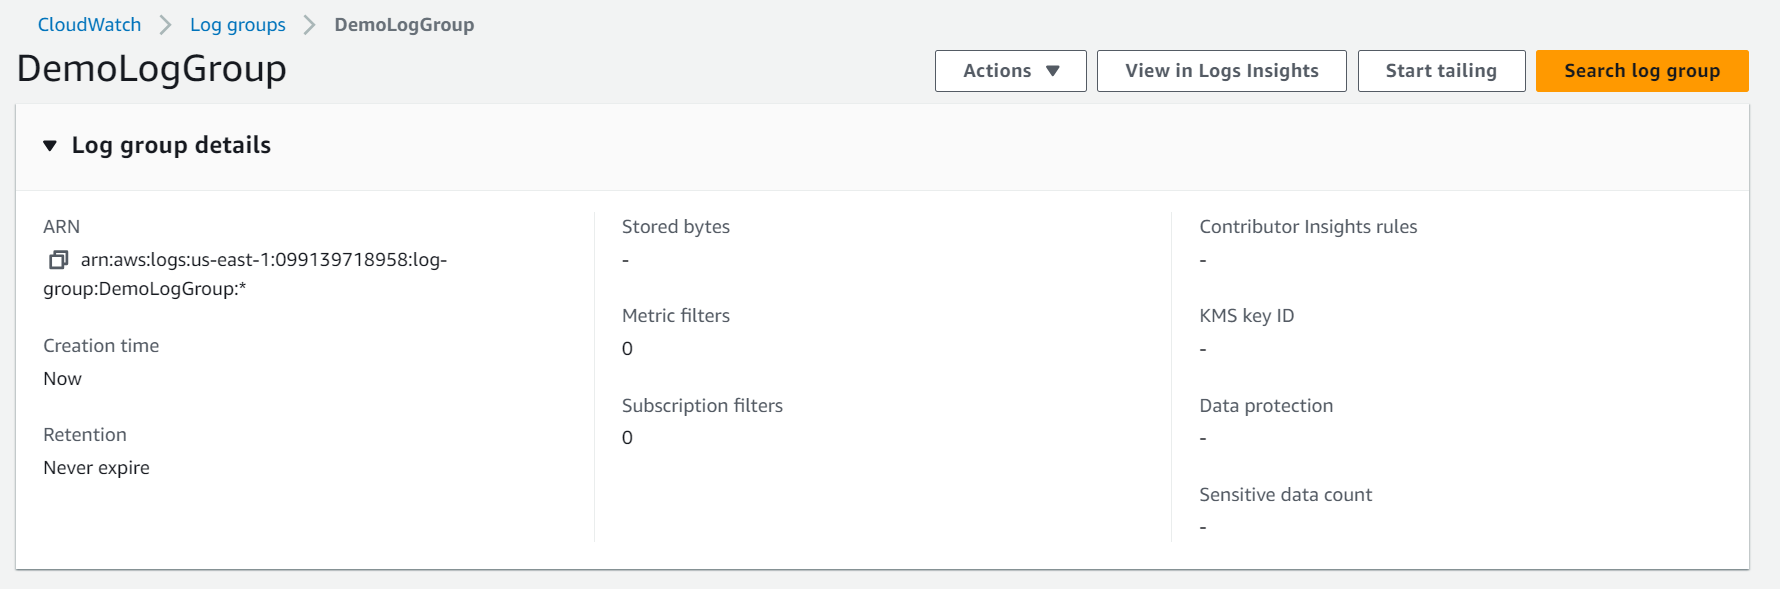Click the Subscription filters label
Viewport: 1780px width, 589px height.
[702, 406]
